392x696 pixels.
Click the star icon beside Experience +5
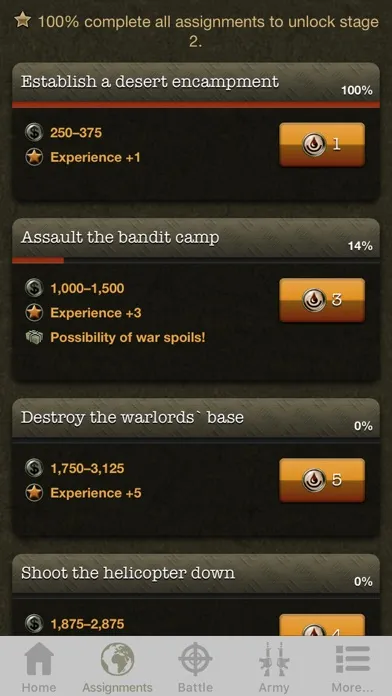tap(34, 493)
